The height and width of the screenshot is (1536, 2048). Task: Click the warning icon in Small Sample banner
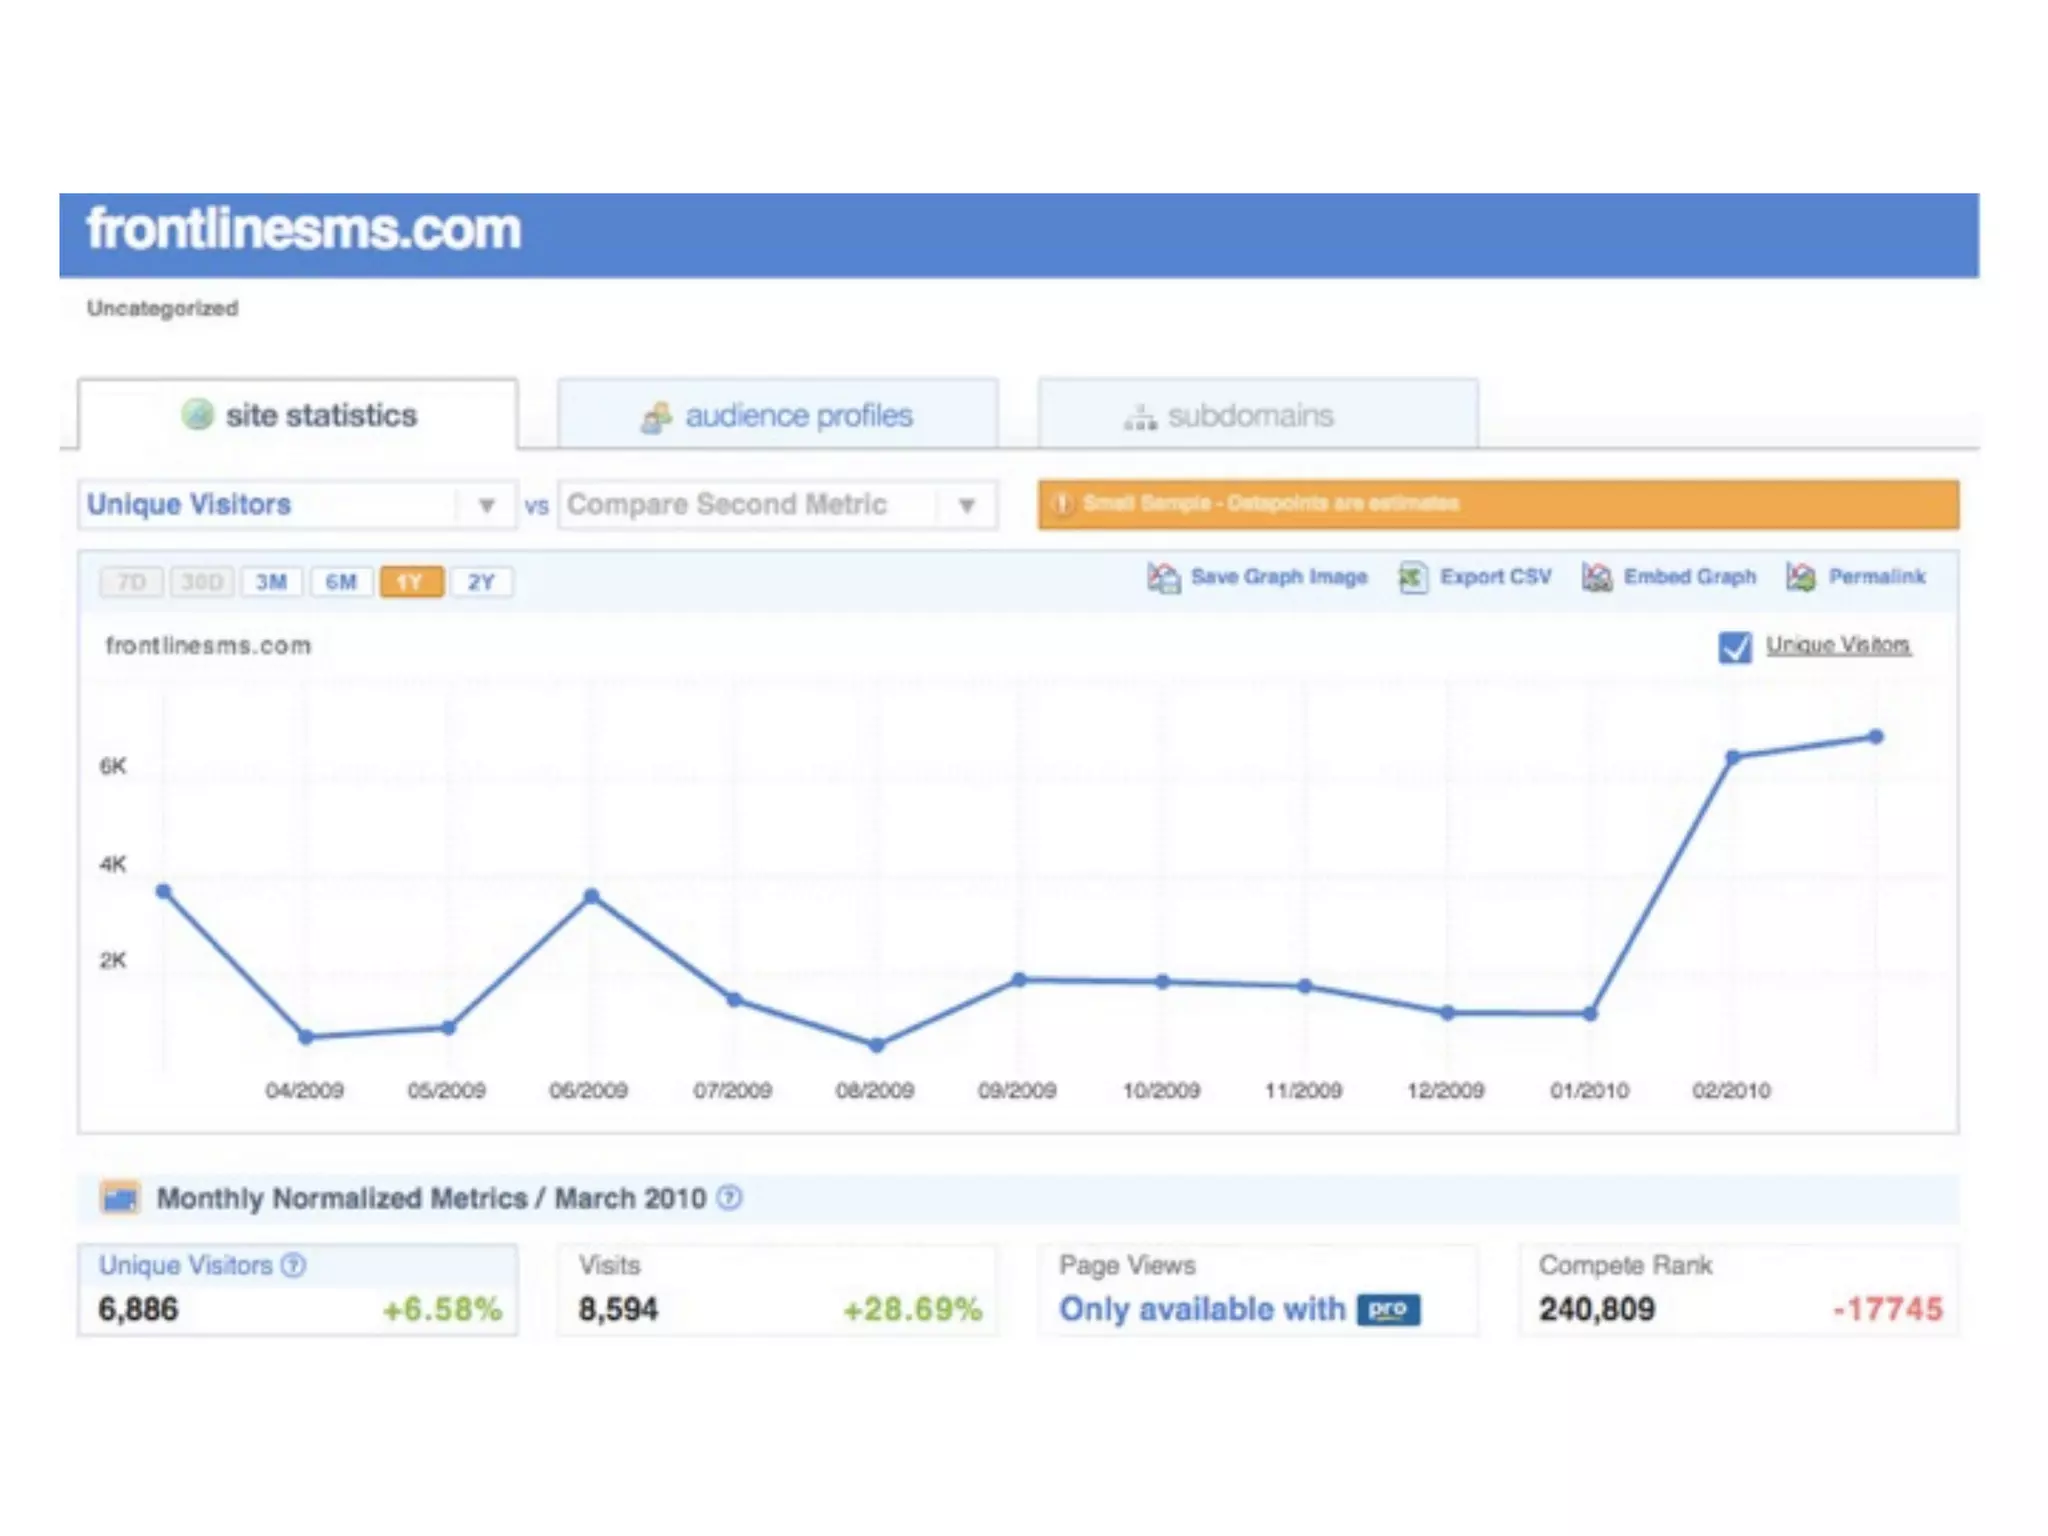click(1062, 503)
